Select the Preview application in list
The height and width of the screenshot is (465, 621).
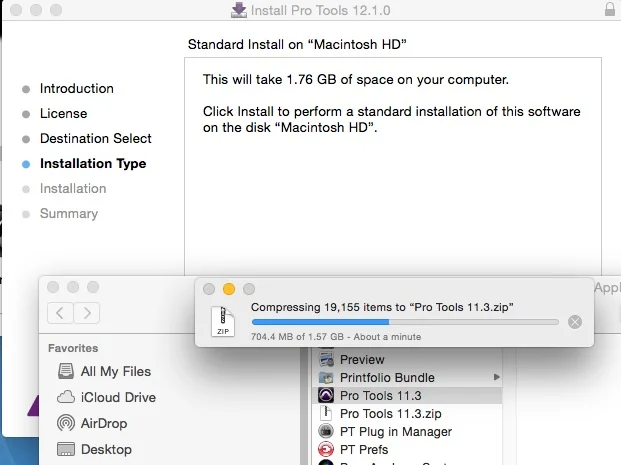(407, 360)
